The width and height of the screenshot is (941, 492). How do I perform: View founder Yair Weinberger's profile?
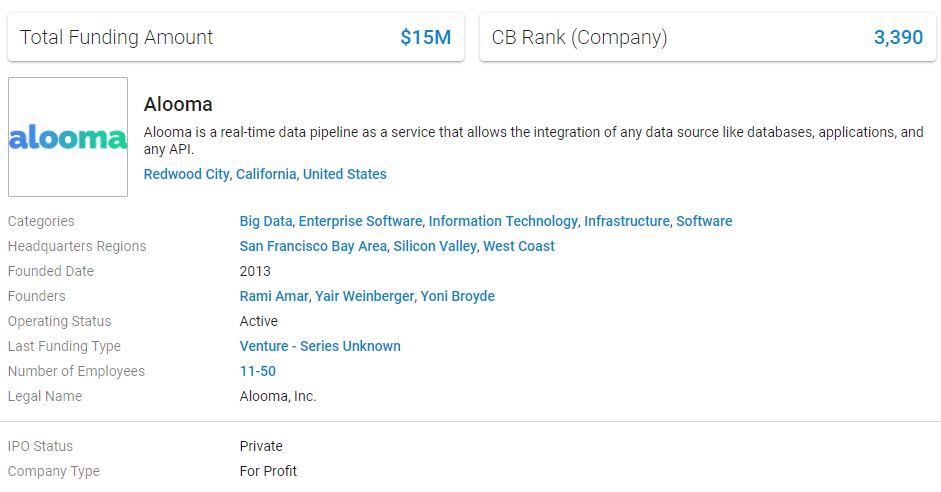pyautogui.click(x=364, y=296)
